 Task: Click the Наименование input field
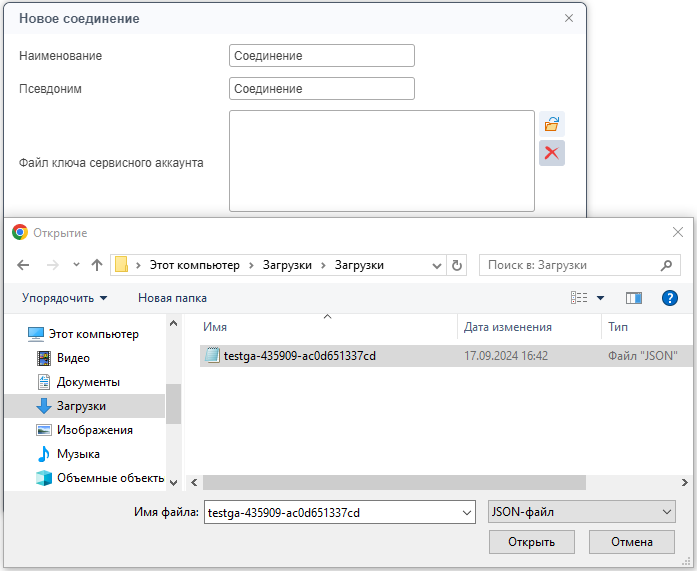pos(321,56)
